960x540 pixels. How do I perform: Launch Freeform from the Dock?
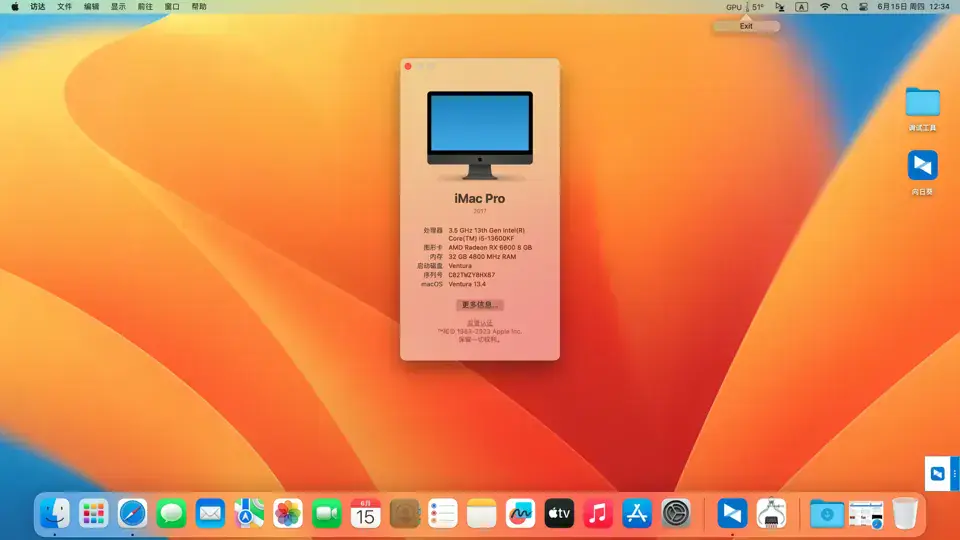tap(520, 513)
